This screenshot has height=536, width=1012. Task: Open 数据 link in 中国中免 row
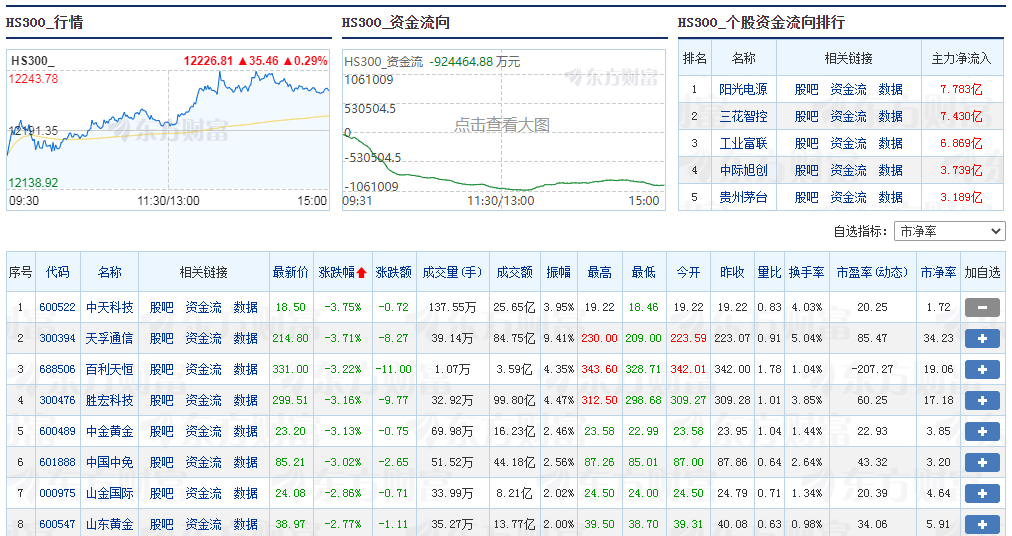point(246,462)
